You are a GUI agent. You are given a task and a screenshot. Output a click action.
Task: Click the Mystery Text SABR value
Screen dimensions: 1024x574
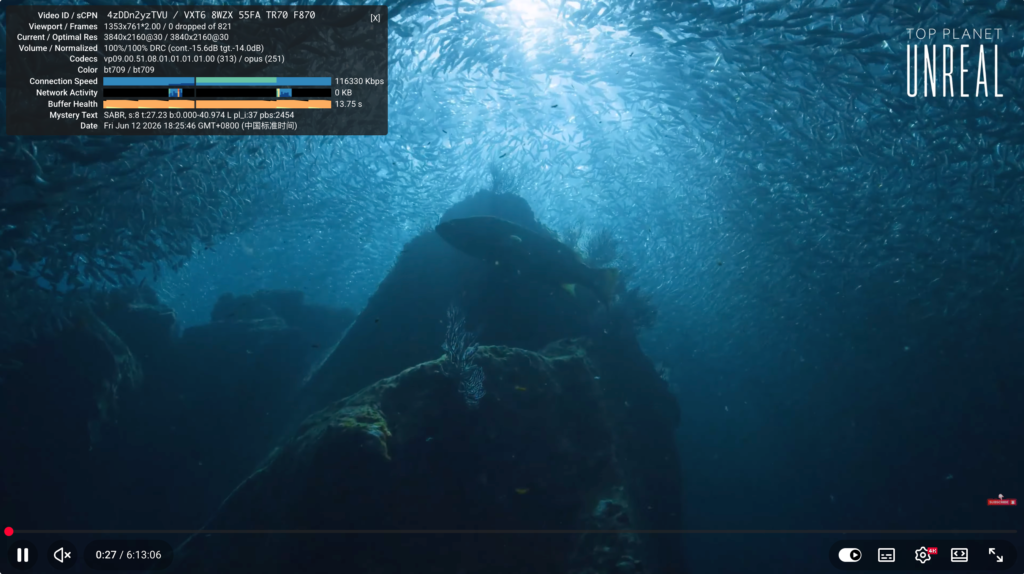199,115
